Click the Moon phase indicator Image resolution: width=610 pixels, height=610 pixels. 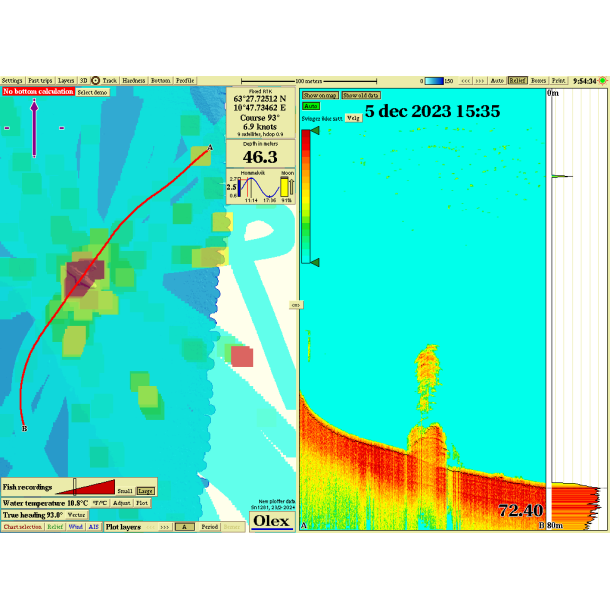coord(287,187)
